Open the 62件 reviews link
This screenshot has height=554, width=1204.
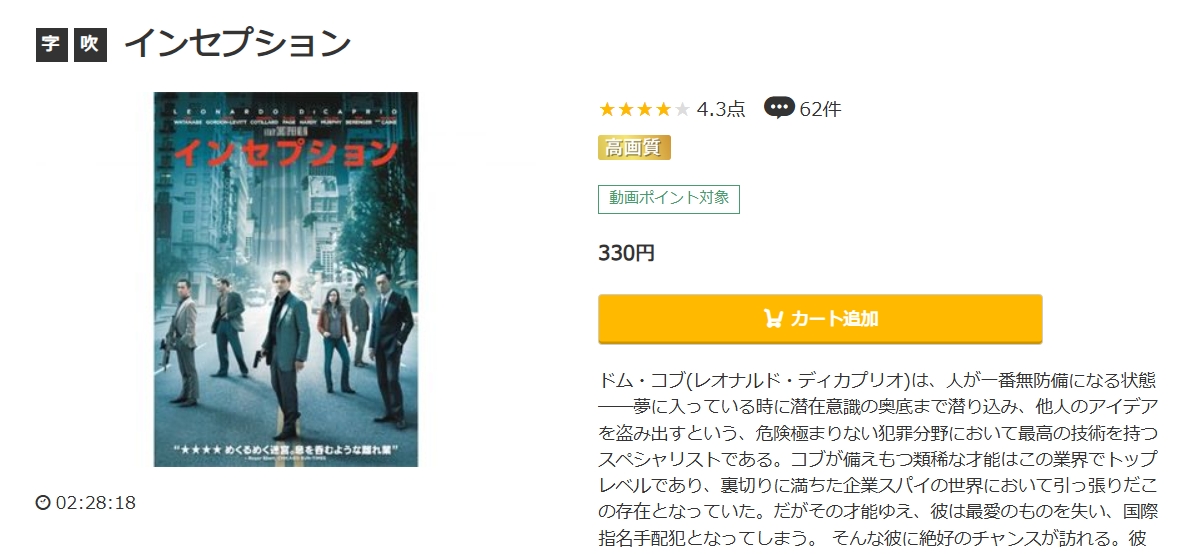[820, 109]
